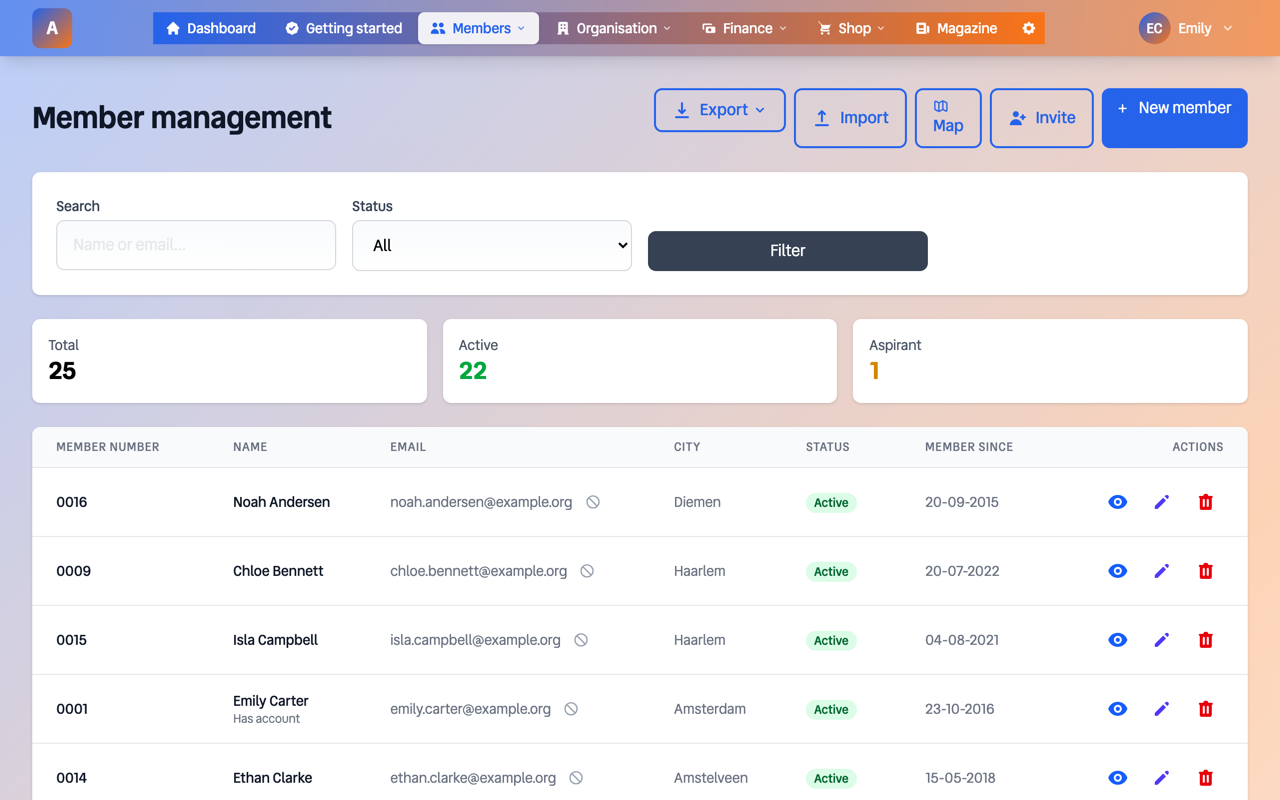The width and height of the screenshot is (1280, 800).
Task: Open settings gear in navigation bar
Action: tap(1029, 28)
